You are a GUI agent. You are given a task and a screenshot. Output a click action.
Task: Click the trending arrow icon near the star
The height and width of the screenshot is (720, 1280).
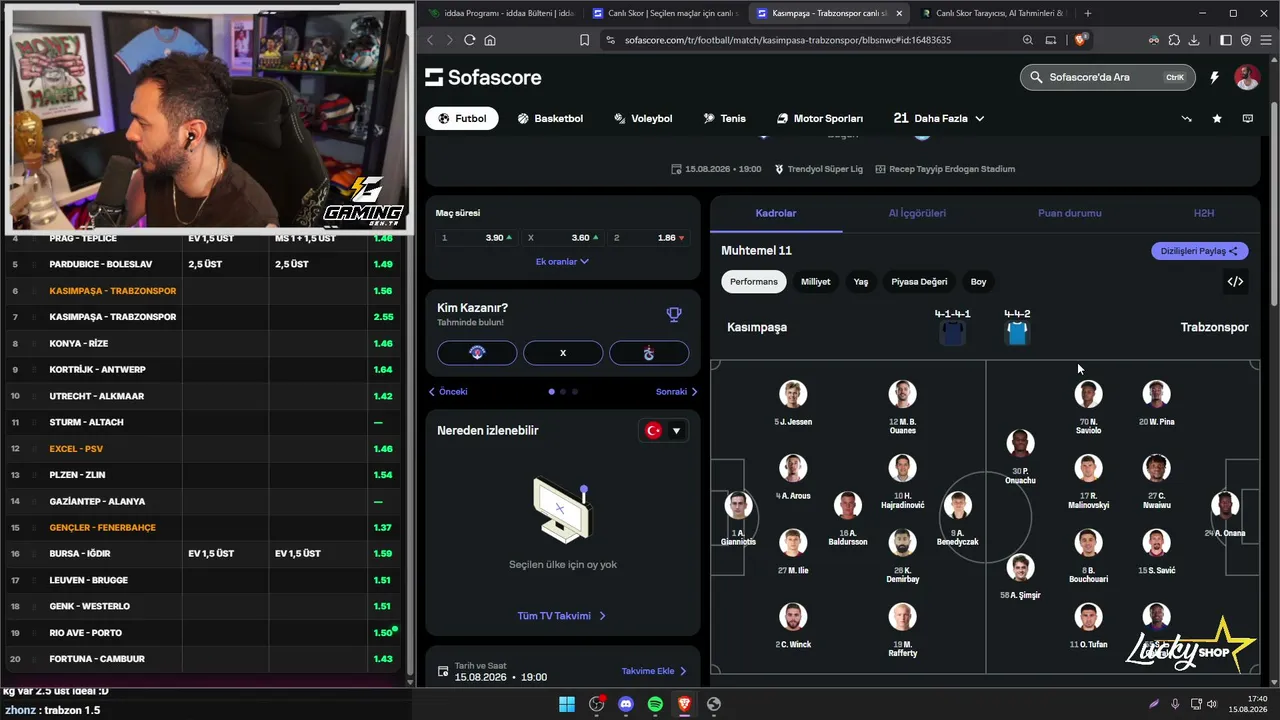(1187, 118)
